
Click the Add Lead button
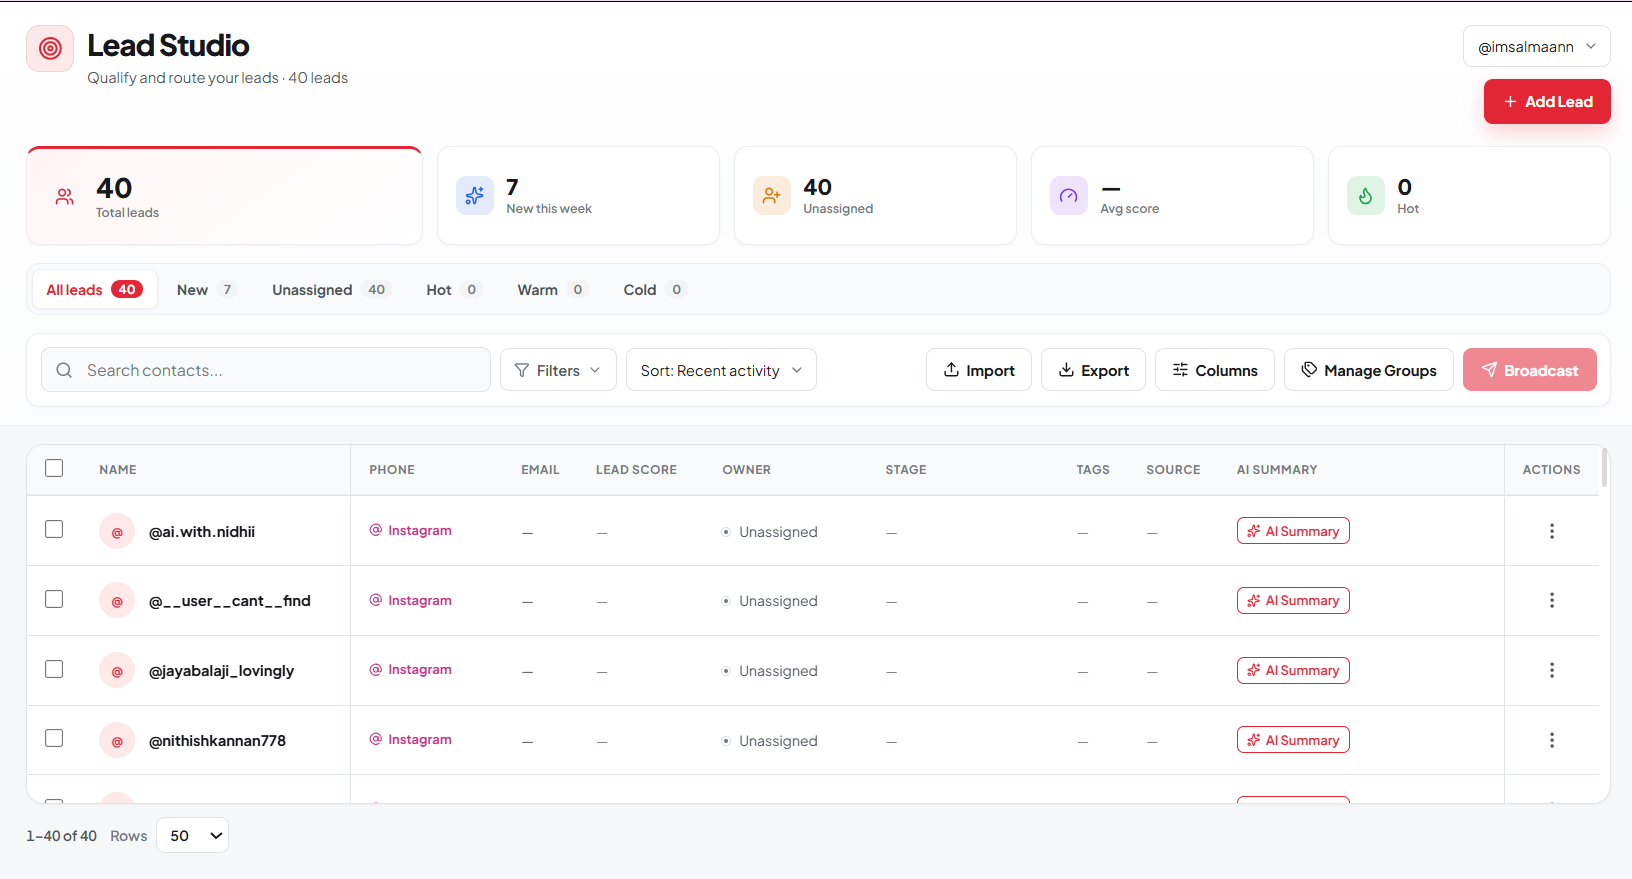1547,101
